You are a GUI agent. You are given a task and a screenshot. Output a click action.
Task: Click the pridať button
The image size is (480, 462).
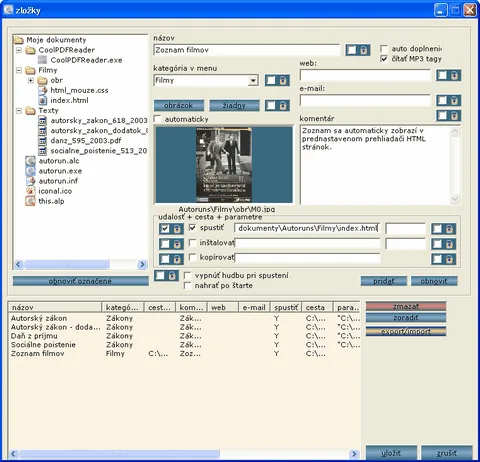point(383,281)
